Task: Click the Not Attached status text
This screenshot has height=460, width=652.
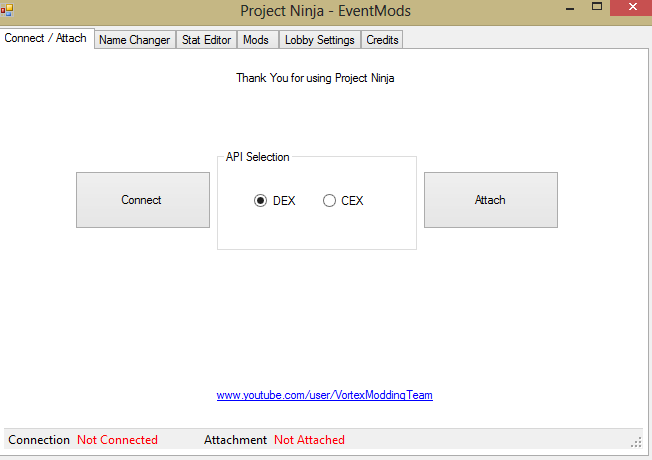Action: 309,440
